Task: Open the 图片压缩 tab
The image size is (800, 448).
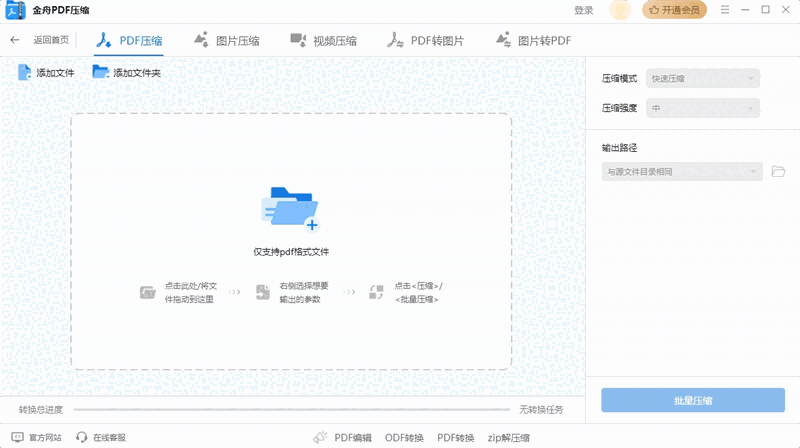Action: pyautogui.click(x=227, y=40)
